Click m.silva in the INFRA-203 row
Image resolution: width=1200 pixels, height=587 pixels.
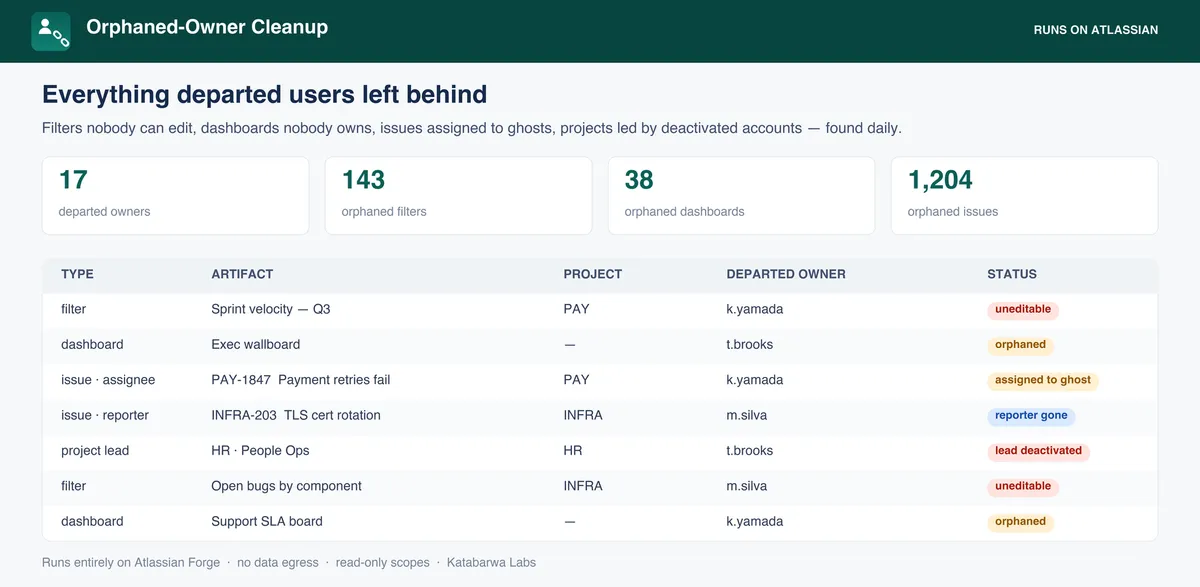point(747,415)
